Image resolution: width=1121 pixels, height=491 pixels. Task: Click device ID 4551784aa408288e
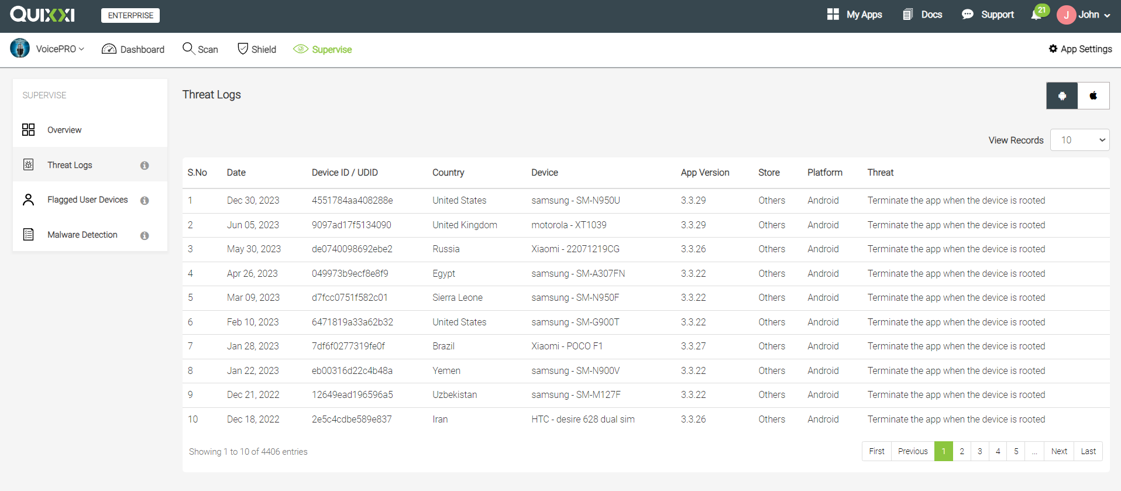pos(352,201)
